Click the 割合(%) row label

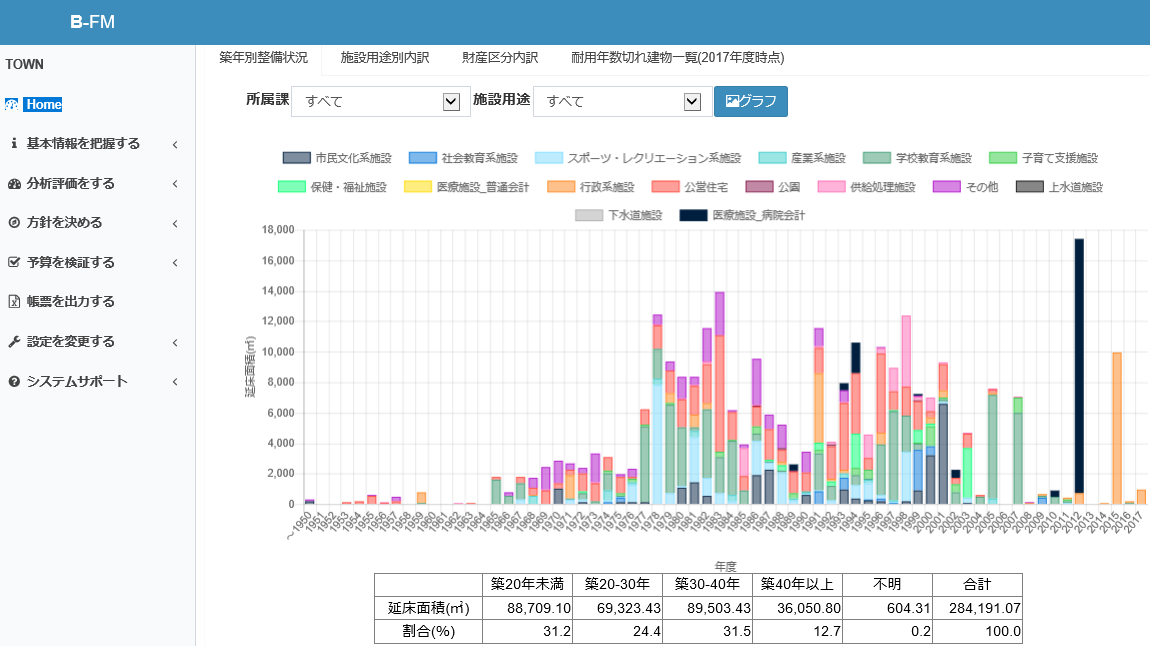pyautogui.click(x=428, y=631)
